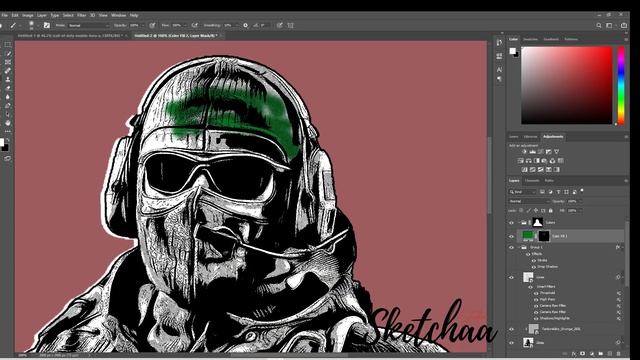Click the canvas vertical scrollbar
Screen dimensions: 640x360
tap(490, 176)
